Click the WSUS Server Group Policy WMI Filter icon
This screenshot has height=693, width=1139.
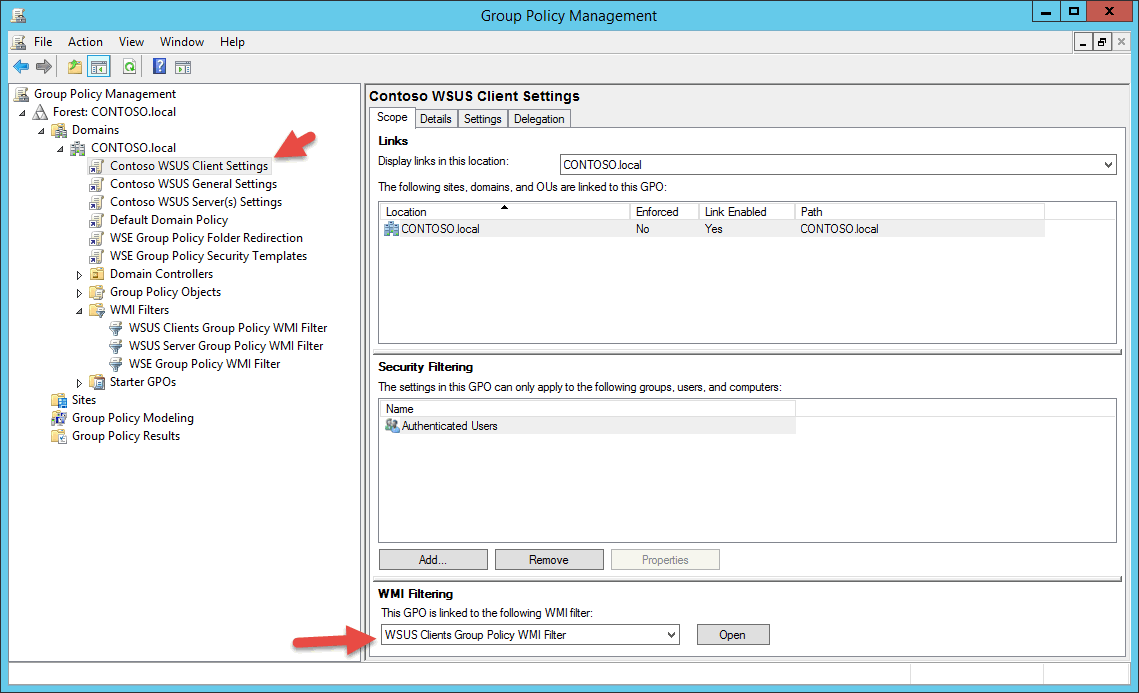[x=115, y=346]
